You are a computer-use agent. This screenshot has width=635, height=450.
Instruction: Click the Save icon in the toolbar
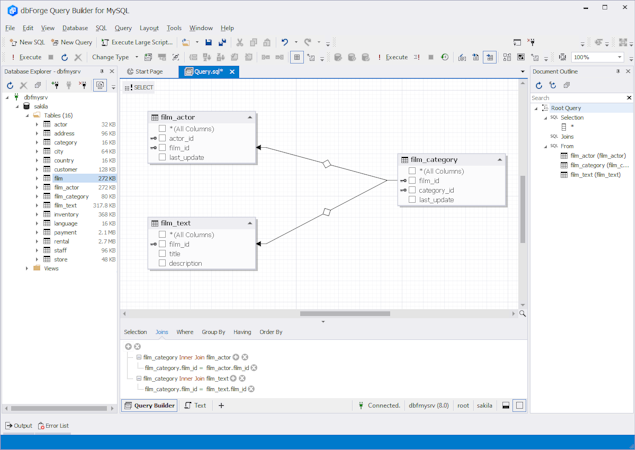click(208, 43)
